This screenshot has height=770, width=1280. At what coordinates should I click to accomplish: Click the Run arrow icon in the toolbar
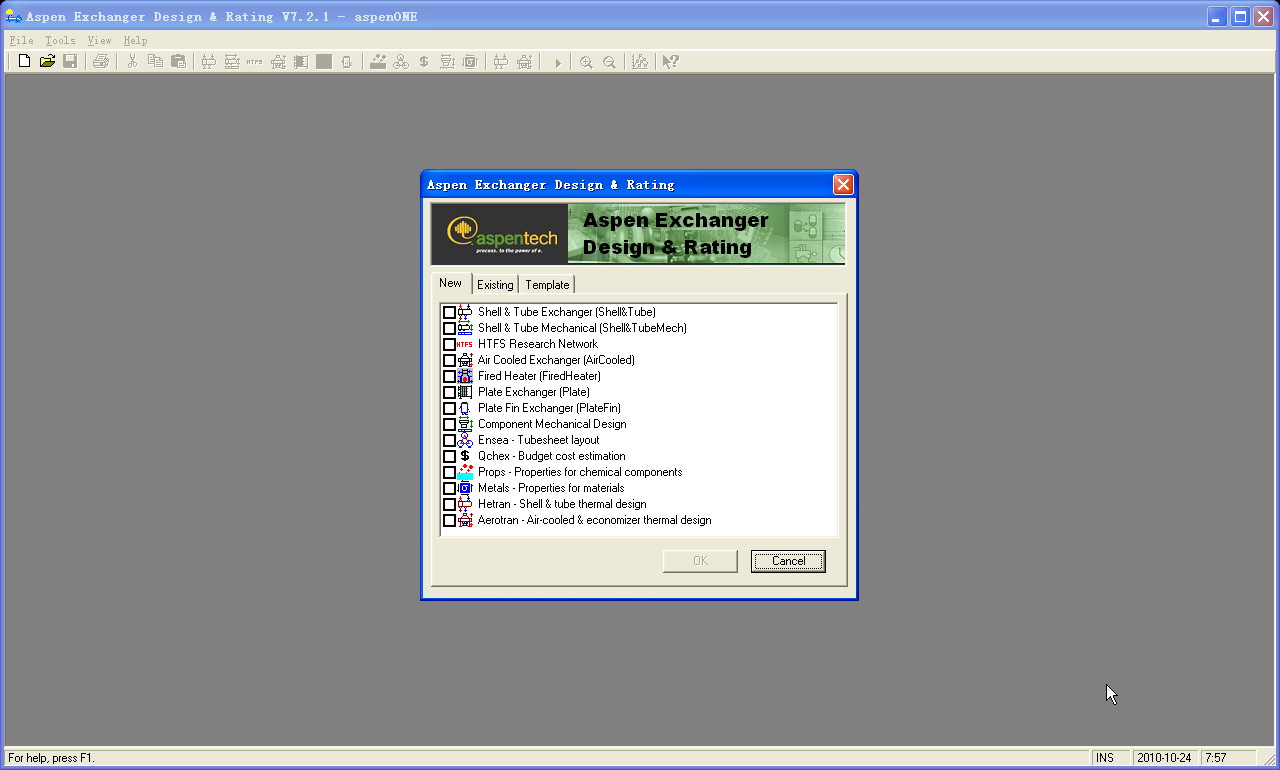point(557,62)
